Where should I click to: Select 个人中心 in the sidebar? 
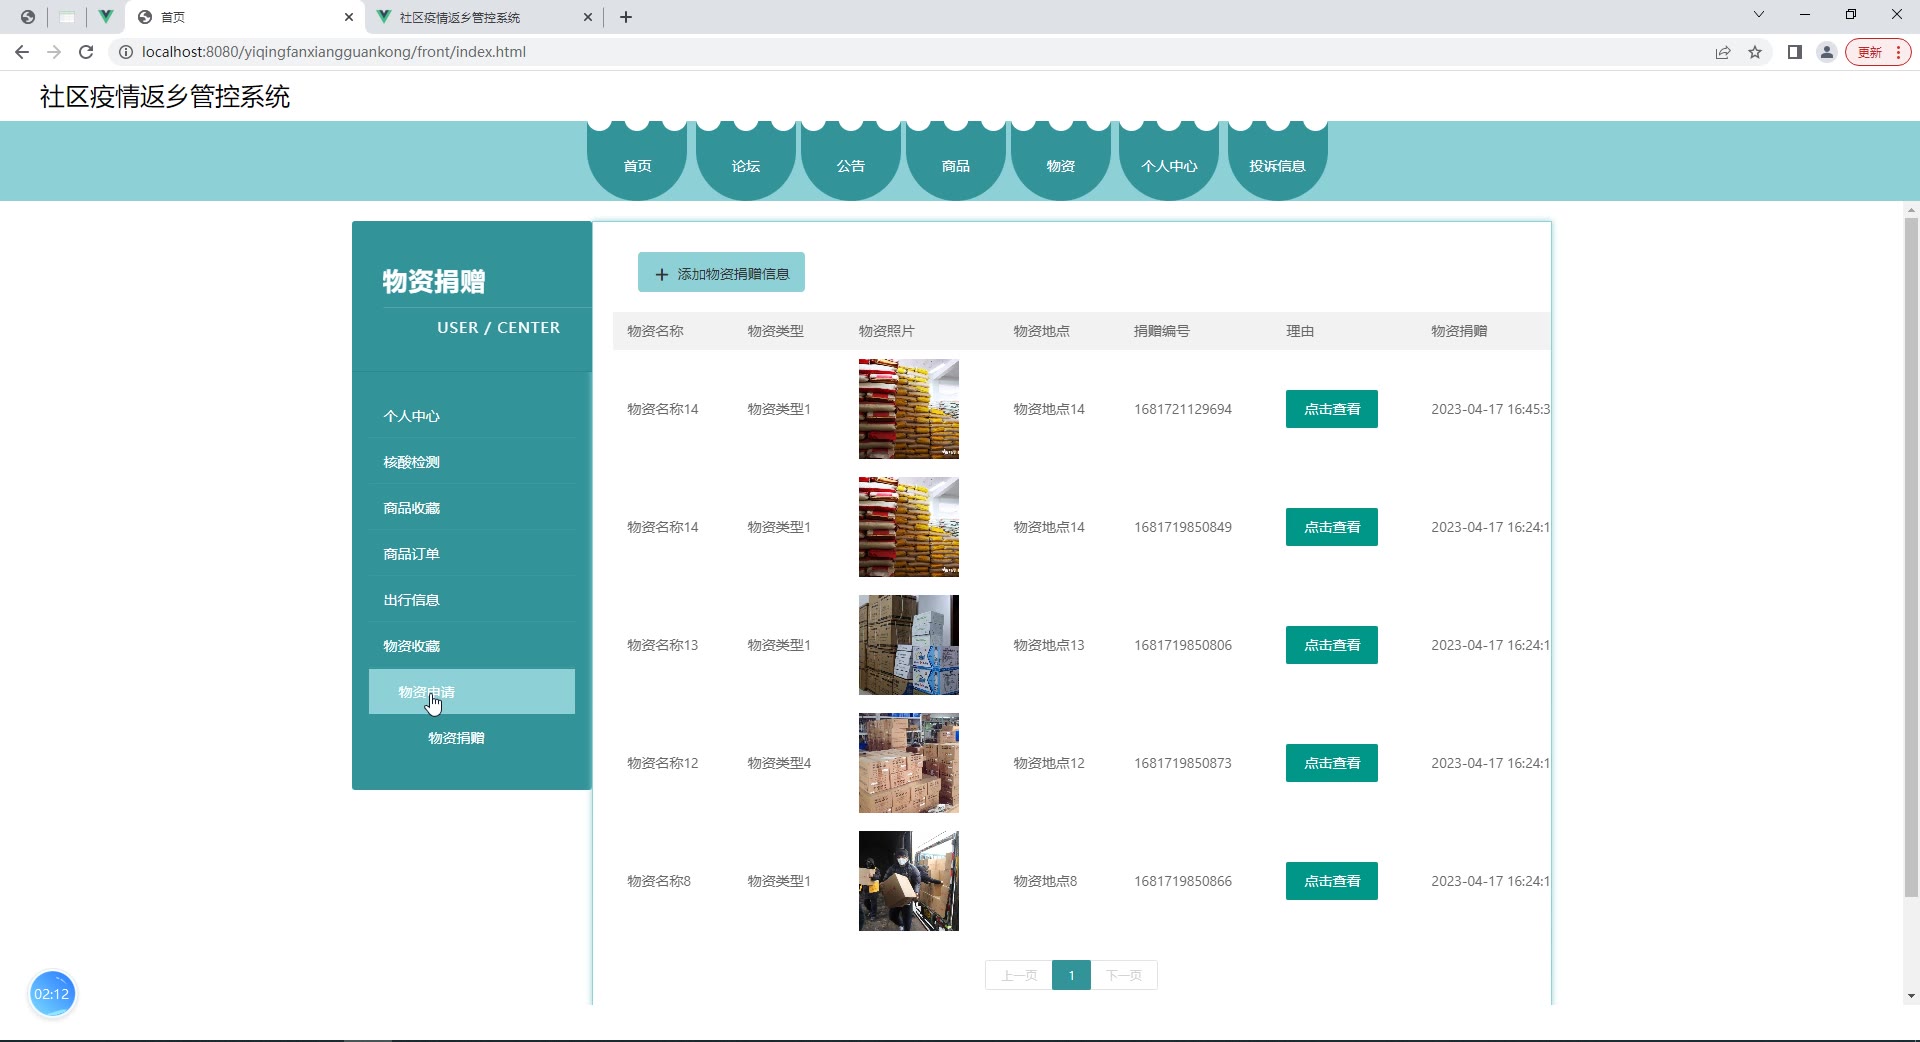(472, 416)
